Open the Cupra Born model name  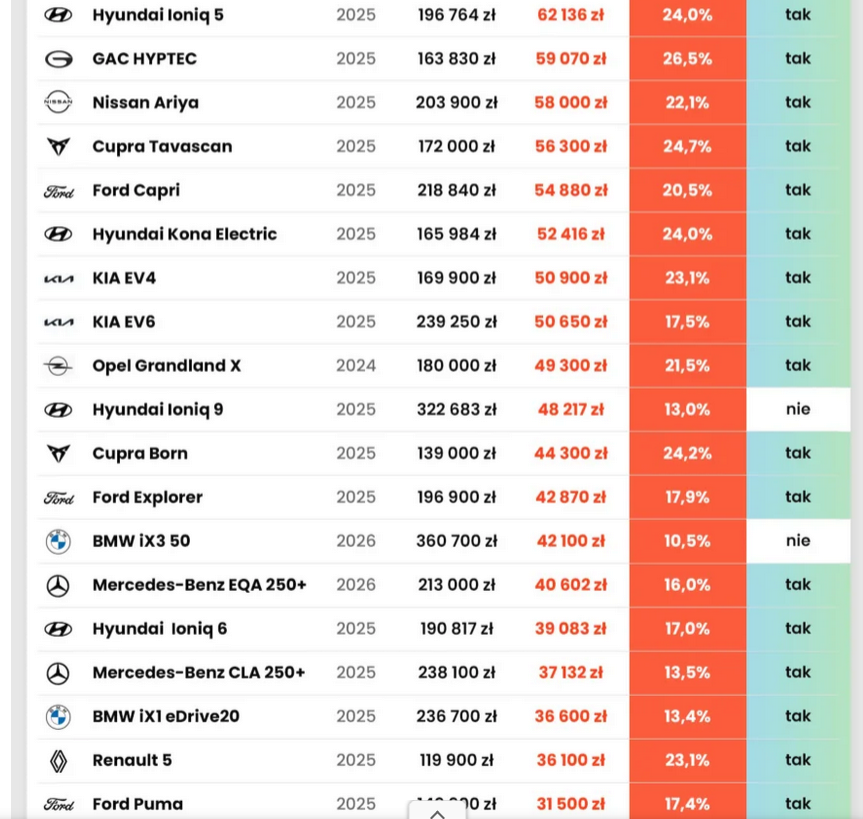[140, 453]
